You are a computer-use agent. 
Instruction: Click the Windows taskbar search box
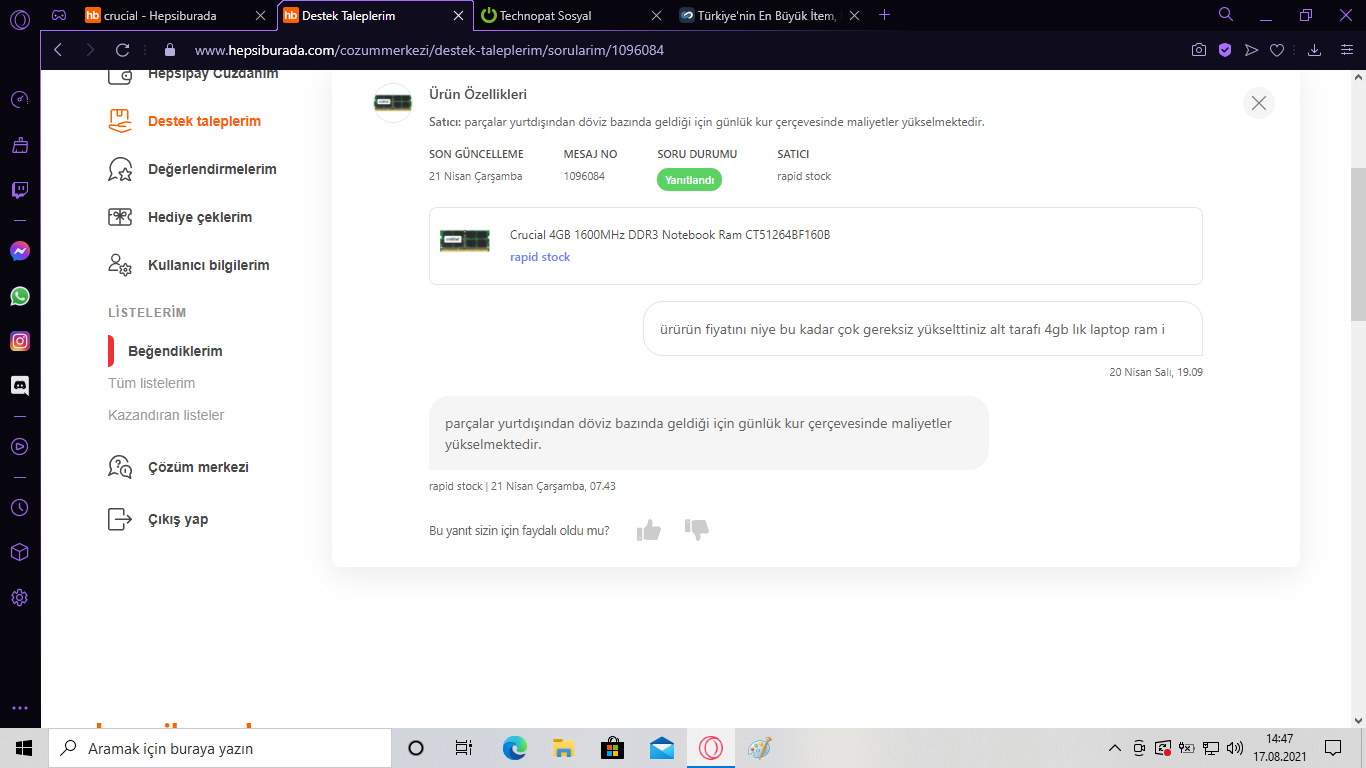click(x=220, y=748)
